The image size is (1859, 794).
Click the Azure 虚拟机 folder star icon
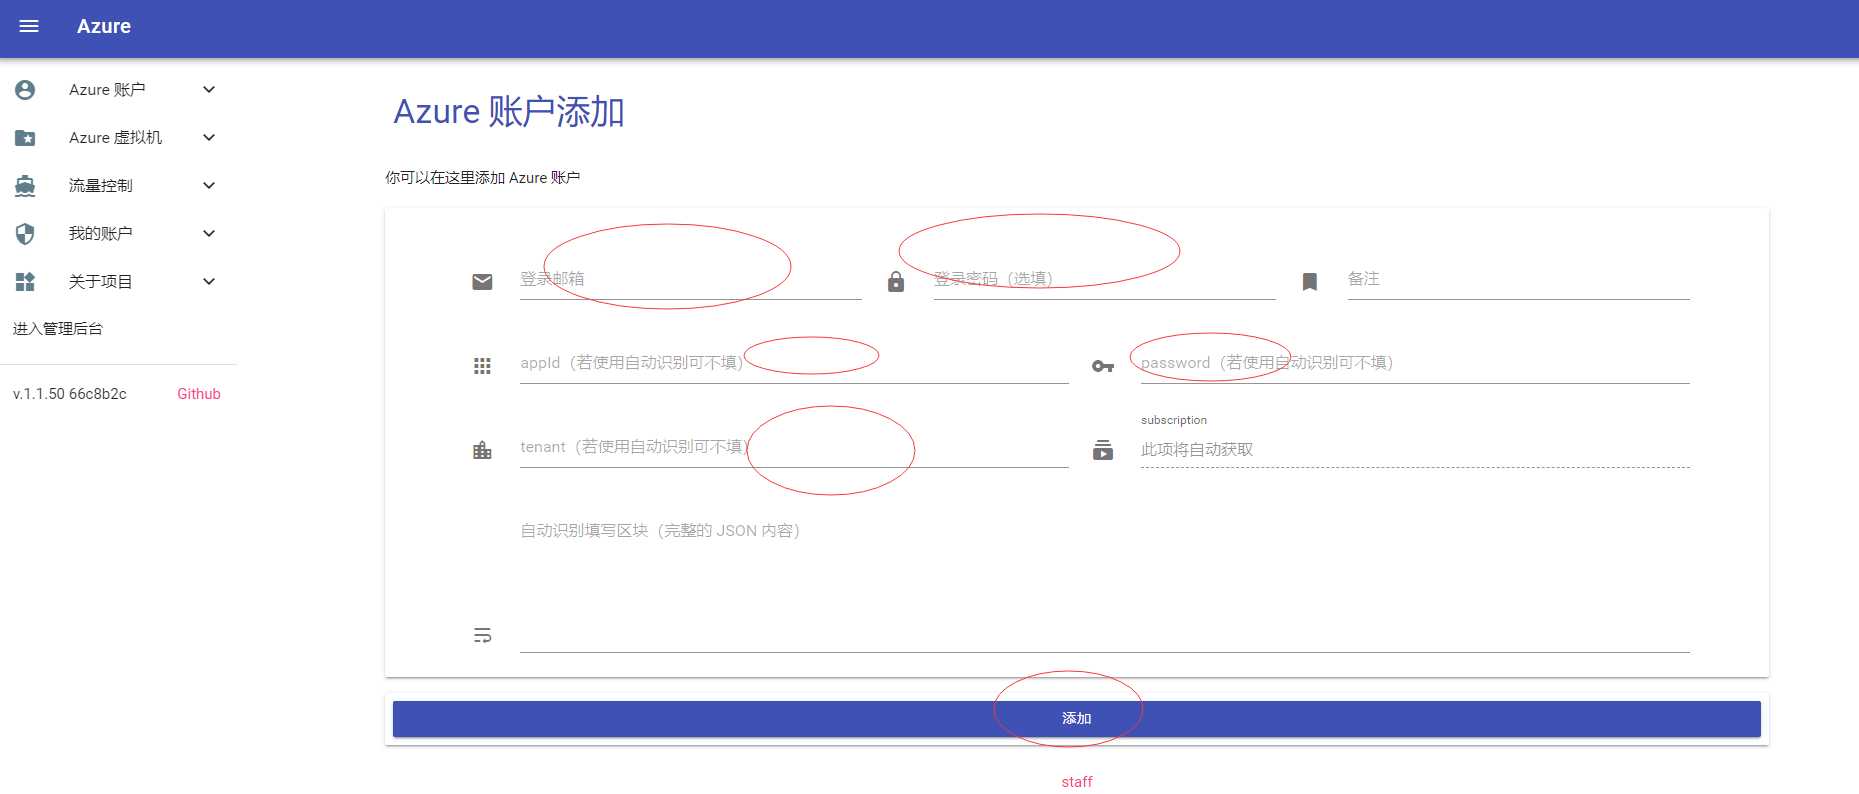click(25, 138)
